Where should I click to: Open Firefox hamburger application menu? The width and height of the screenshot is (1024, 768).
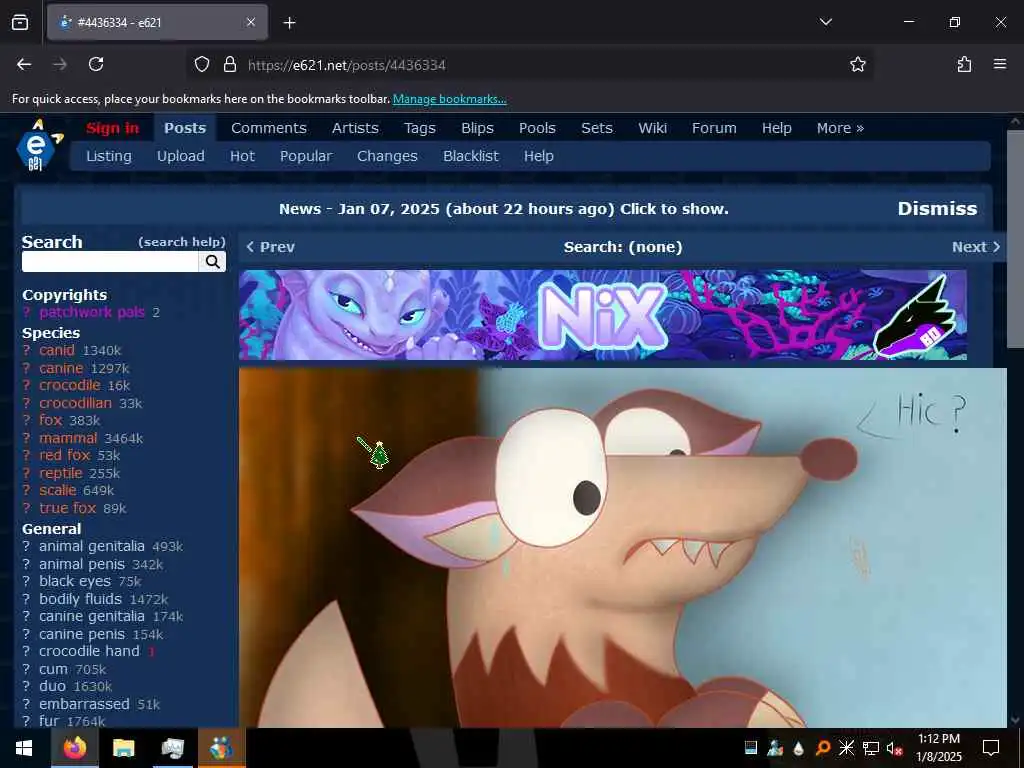(x=1000, y=64)
